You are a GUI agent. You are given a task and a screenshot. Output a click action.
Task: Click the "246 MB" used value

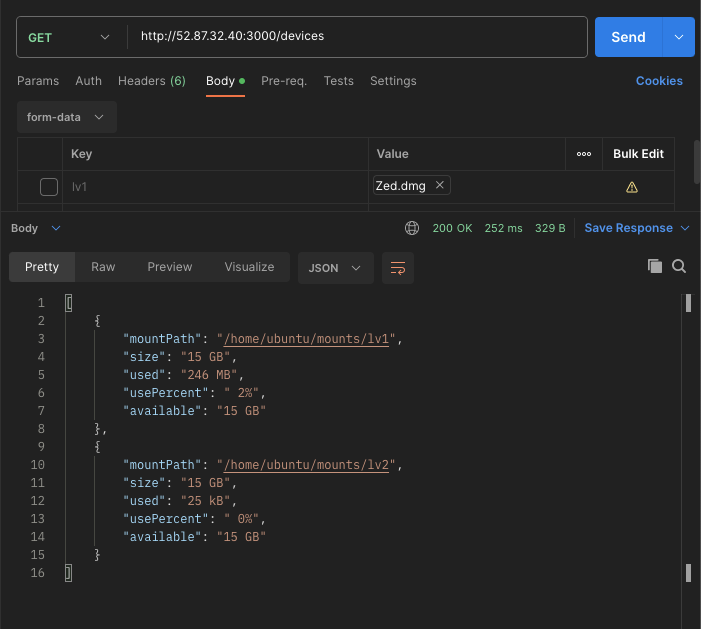pos(209,375)
